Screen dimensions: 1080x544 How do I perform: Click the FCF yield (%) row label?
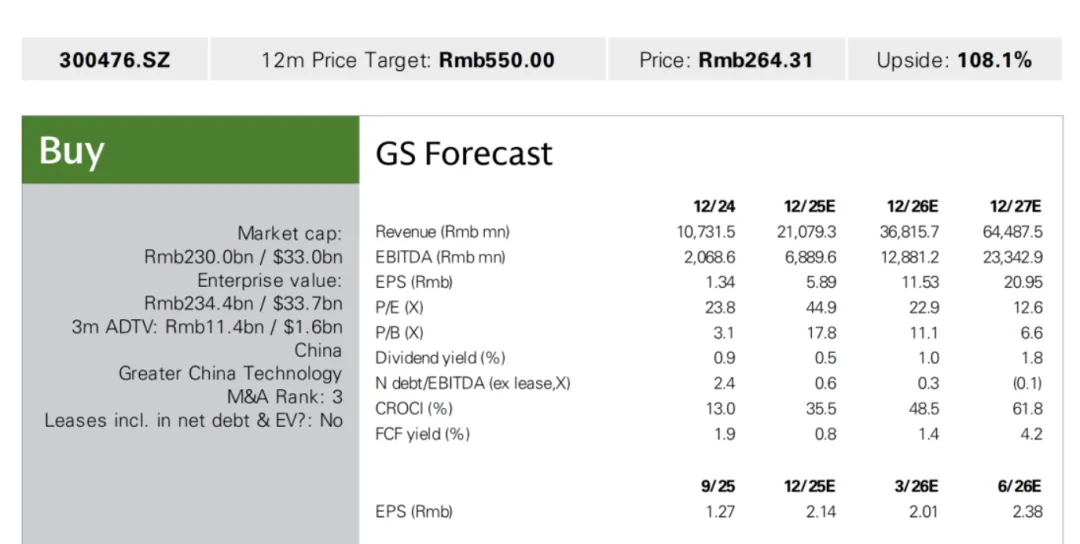[422, 434]
